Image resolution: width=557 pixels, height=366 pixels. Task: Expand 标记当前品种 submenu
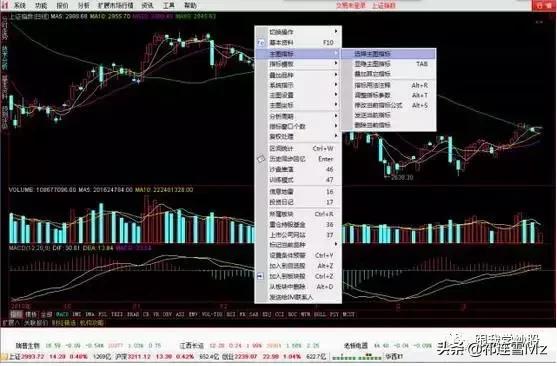point(298,245)
